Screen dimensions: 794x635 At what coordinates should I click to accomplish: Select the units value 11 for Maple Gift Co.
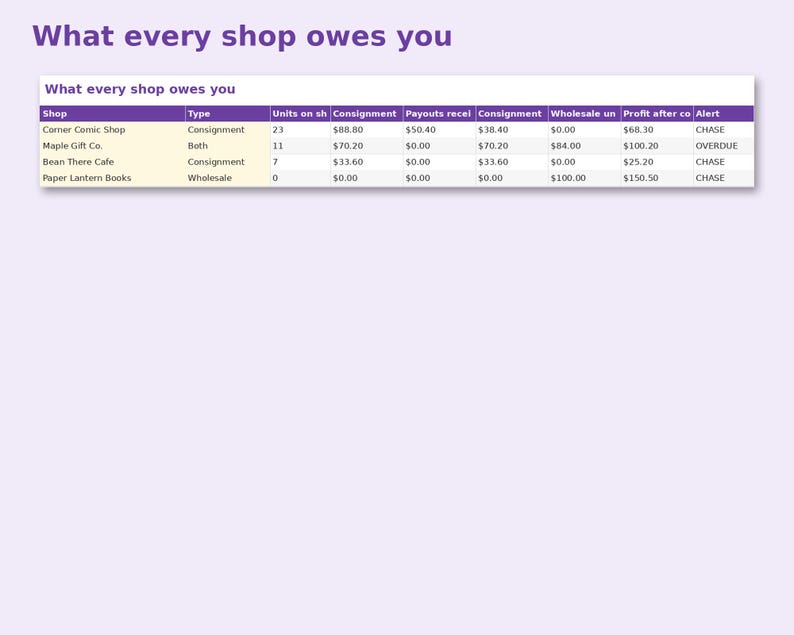[x=278, y=146]
